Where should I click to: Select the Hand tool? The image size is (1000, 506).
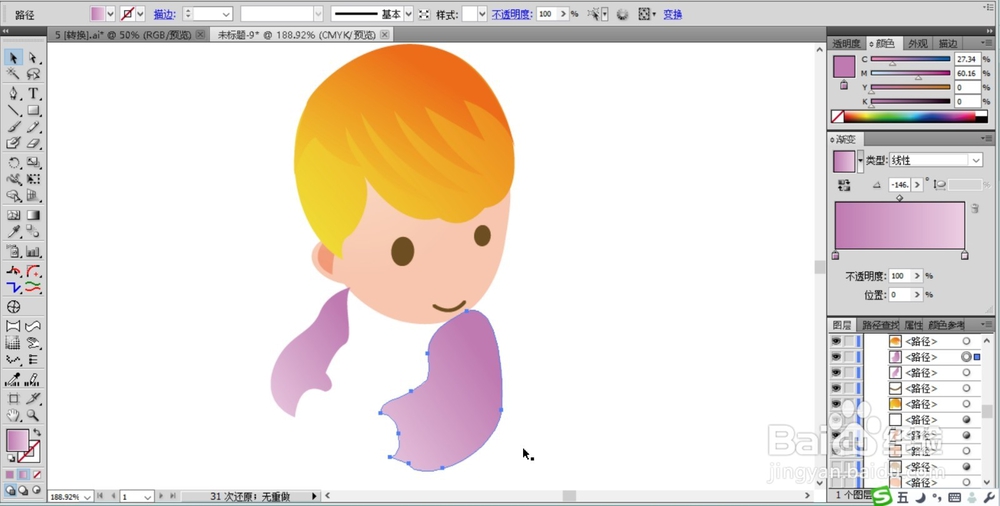(13, 415)
